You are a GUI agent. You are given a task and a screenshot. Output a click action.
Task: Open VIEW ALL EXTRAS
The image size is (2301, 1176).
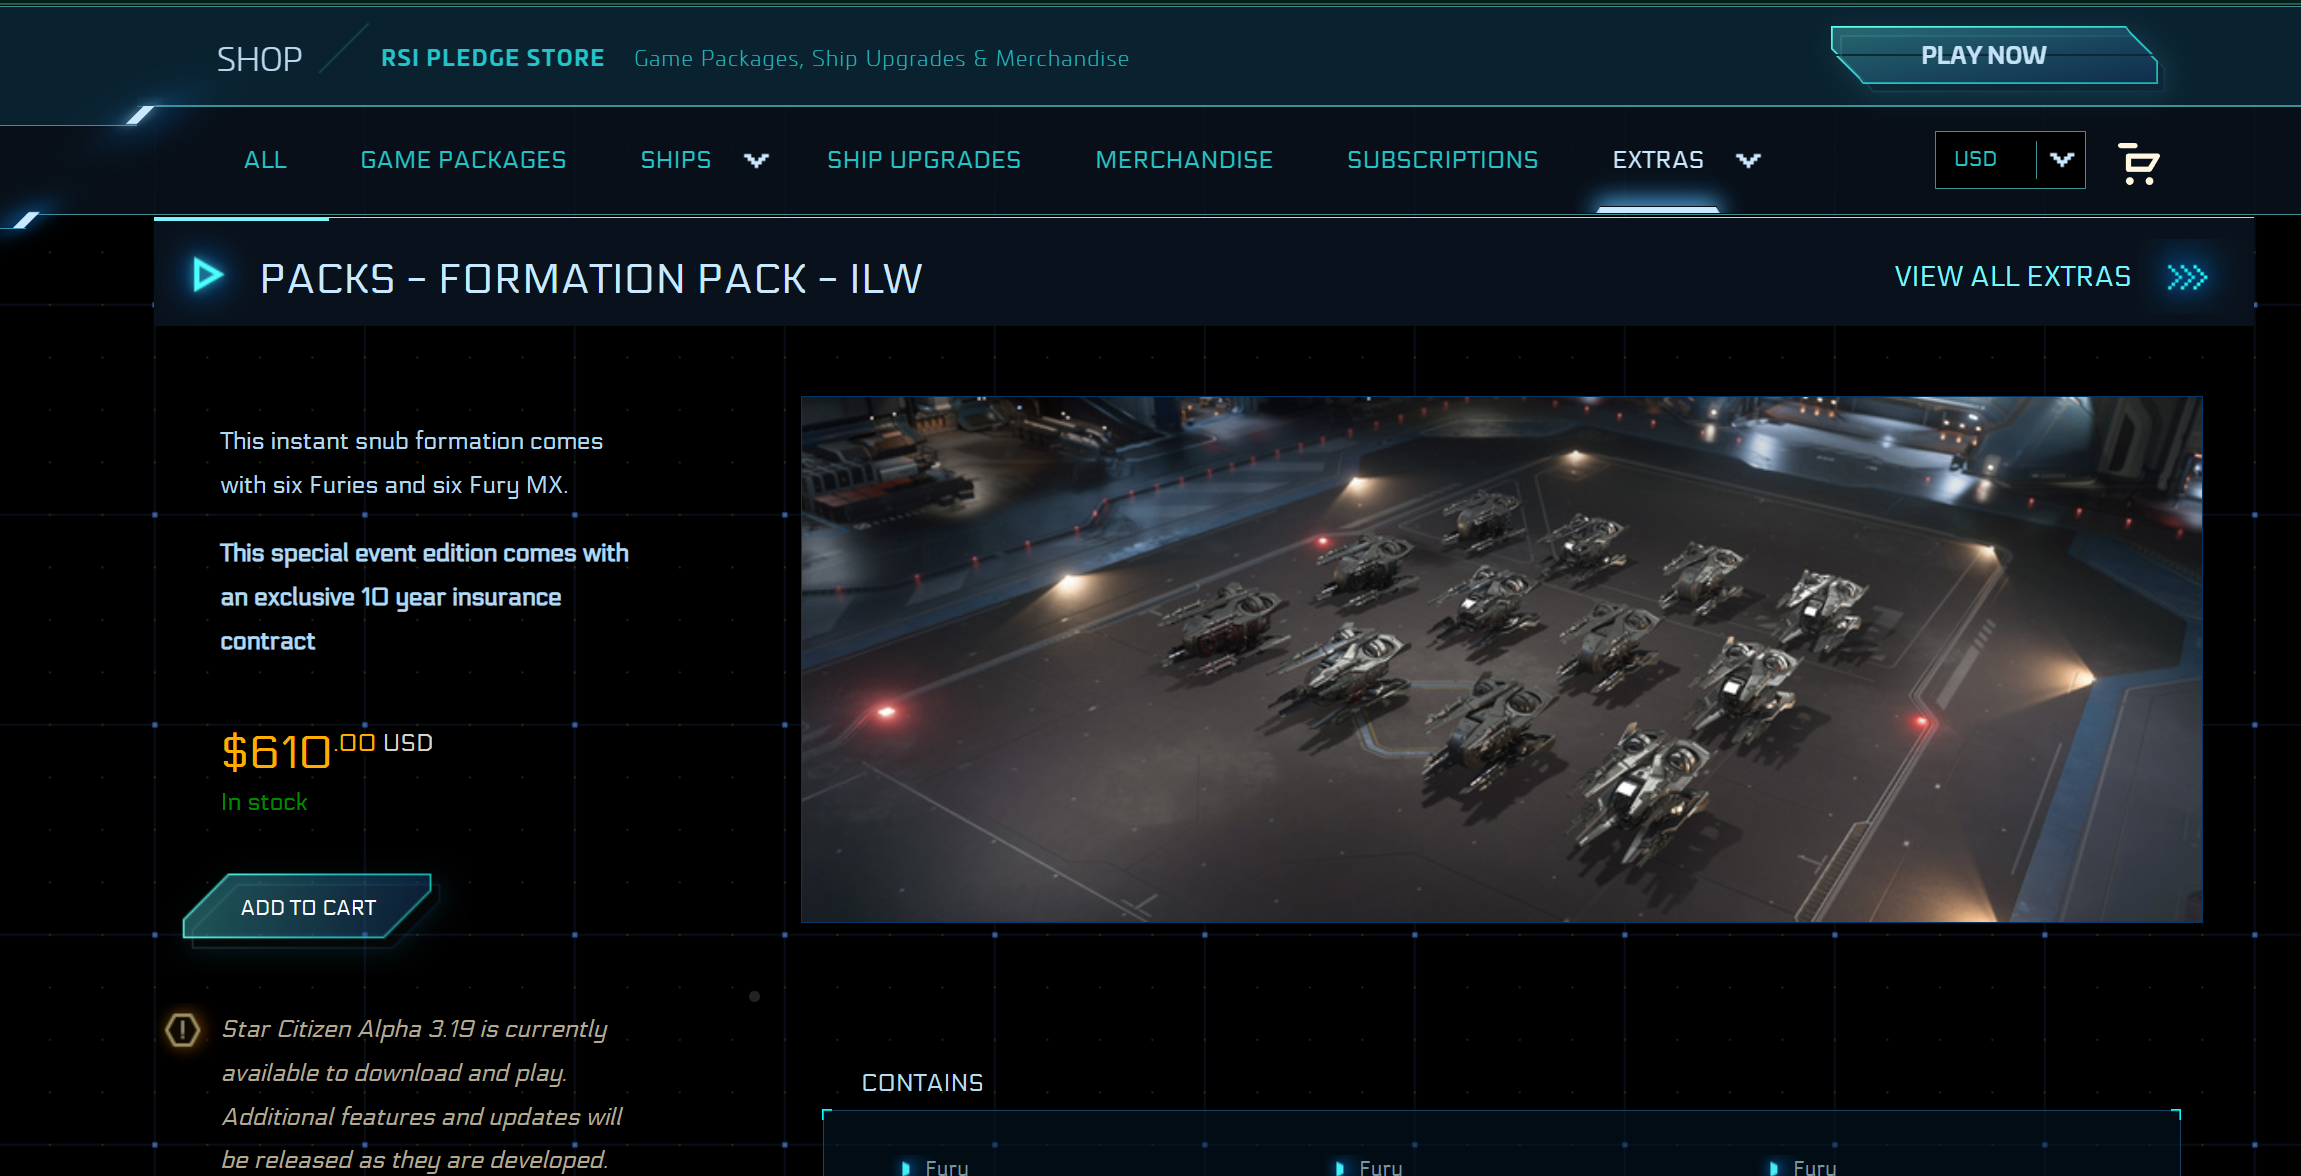pos(2012,275)
